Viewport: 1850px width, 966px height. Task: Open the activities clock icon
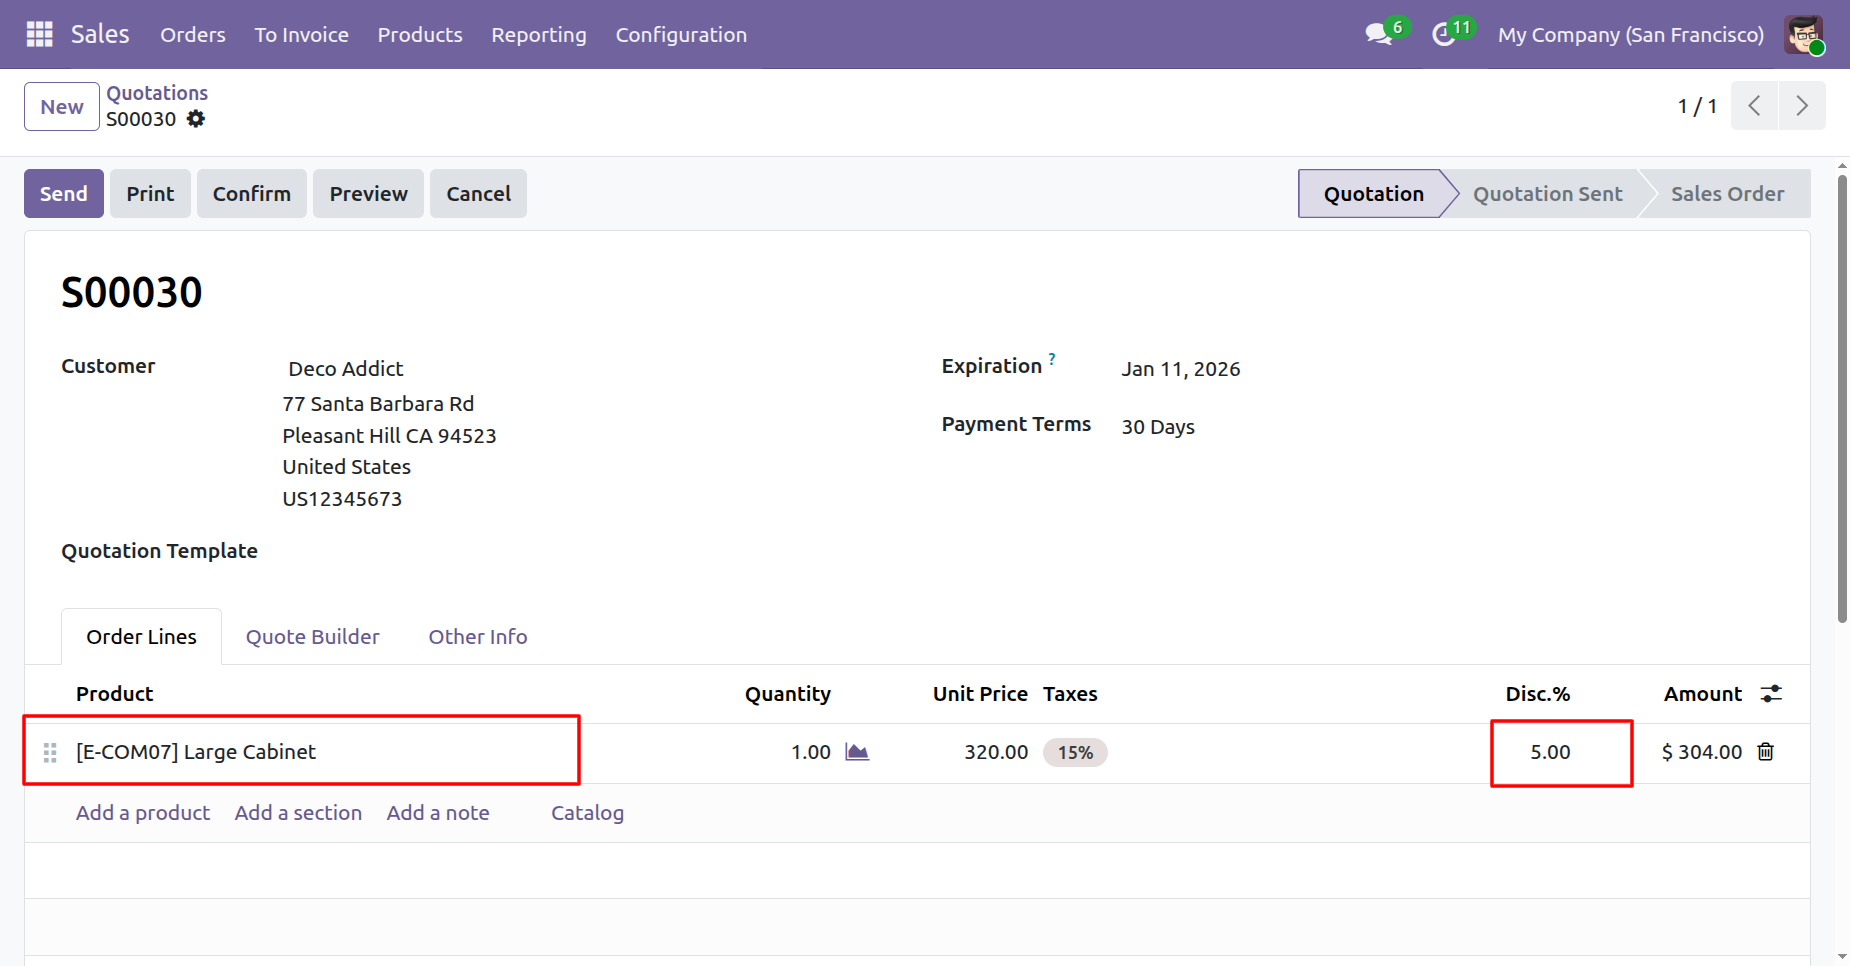1443,35
